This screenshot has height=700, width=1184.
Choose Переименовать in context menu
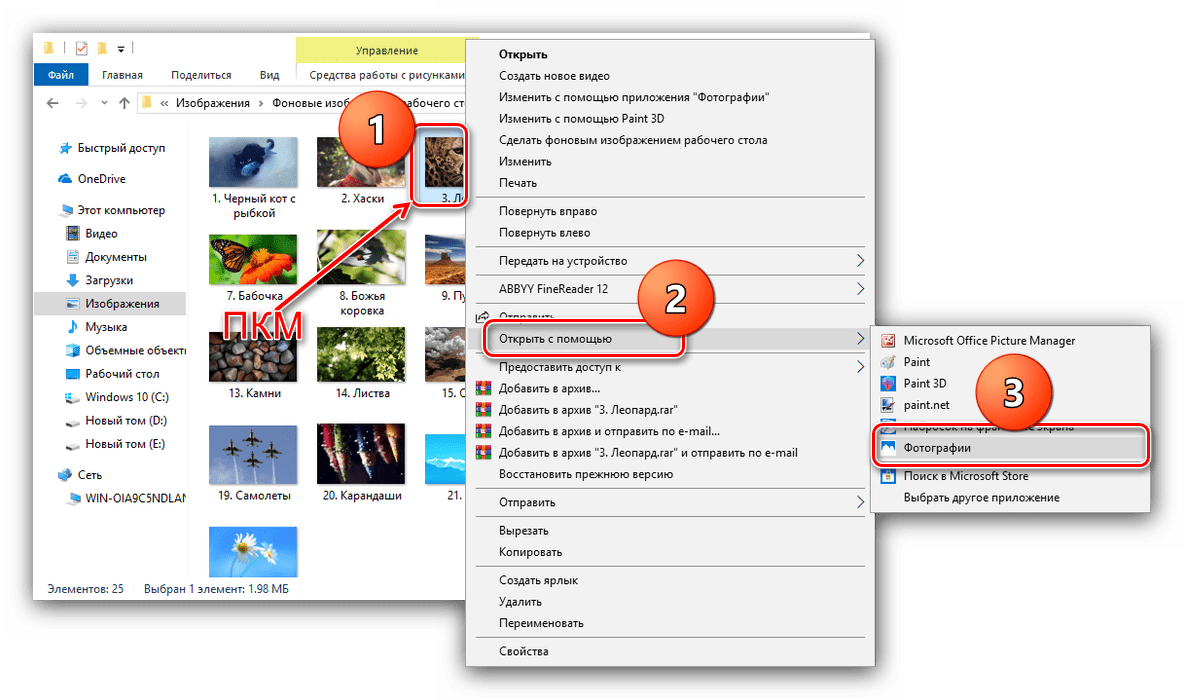(541, 623)
